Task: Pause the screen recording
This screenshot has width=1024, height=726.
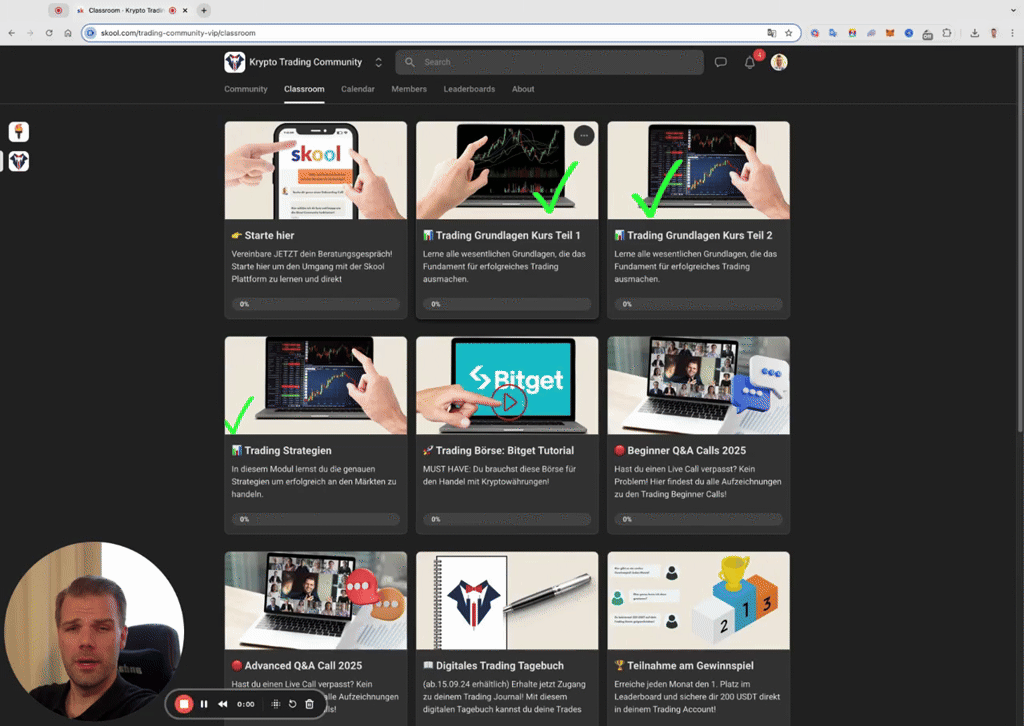Action: pos(204,704)
